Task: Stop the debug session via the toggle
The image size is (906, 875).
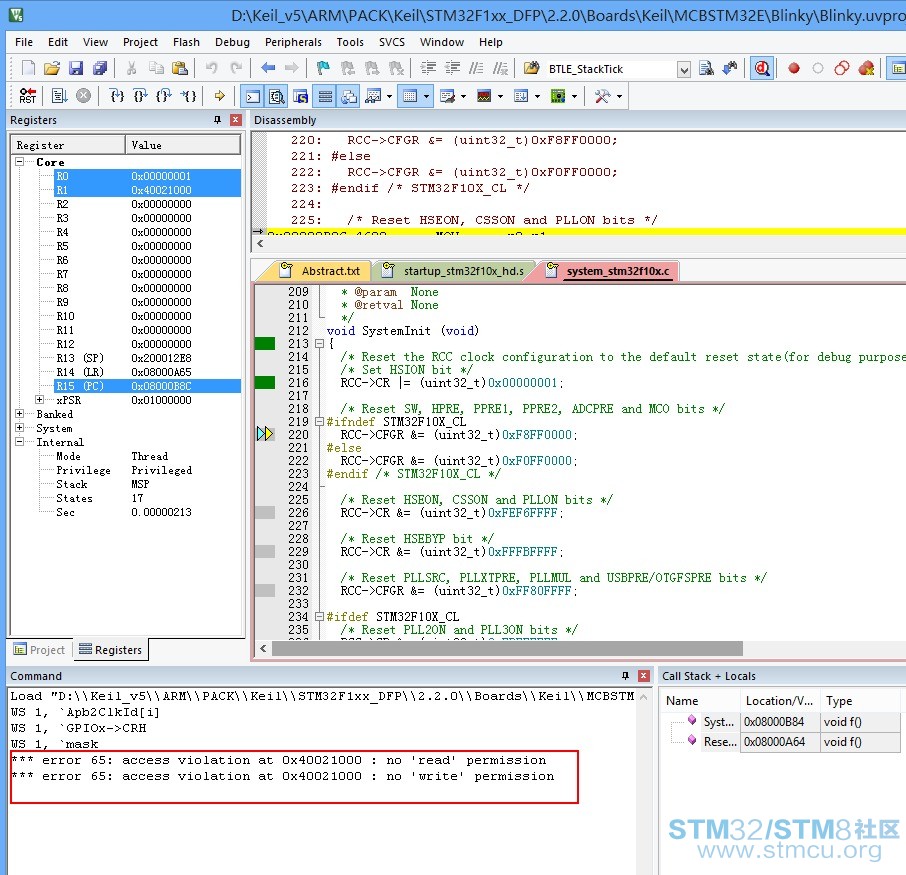Action: 762,68
